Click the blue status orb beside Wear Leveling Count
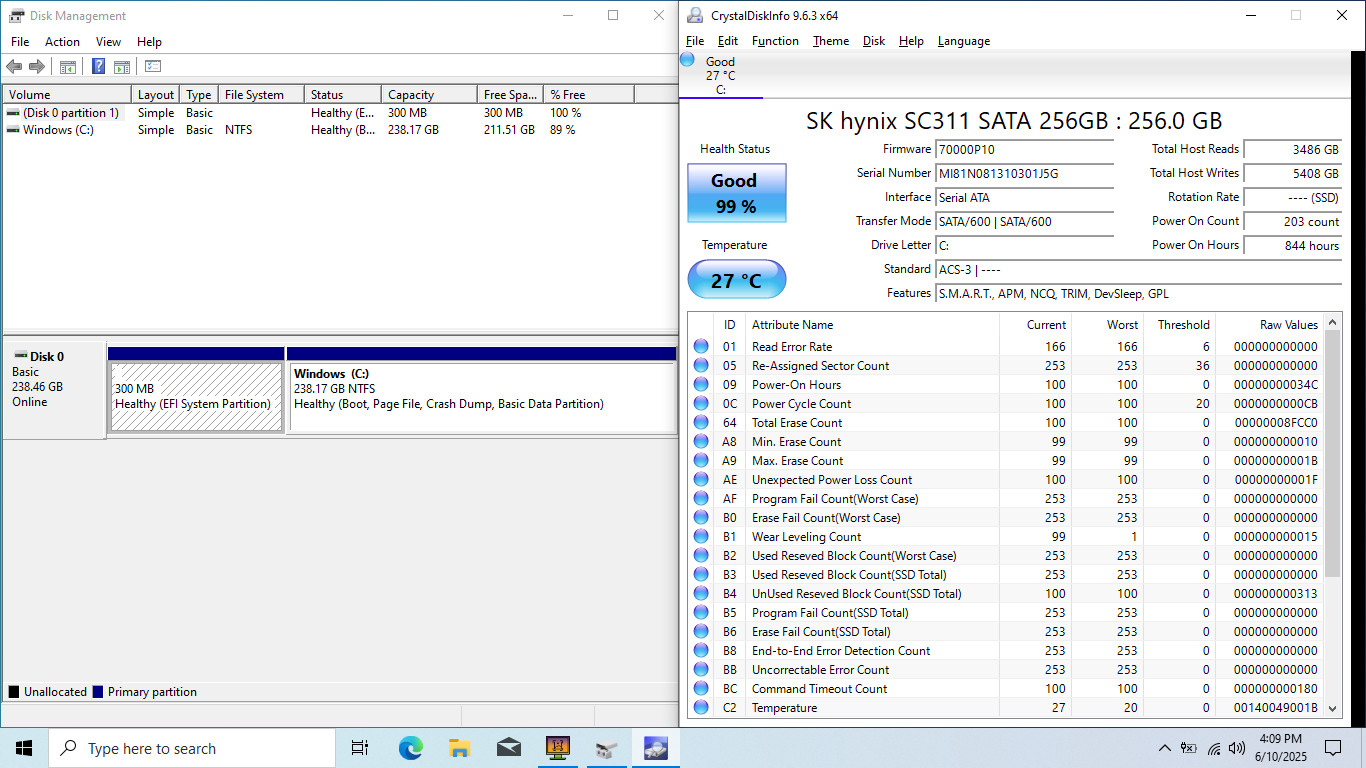 click(x=701, y=537)
